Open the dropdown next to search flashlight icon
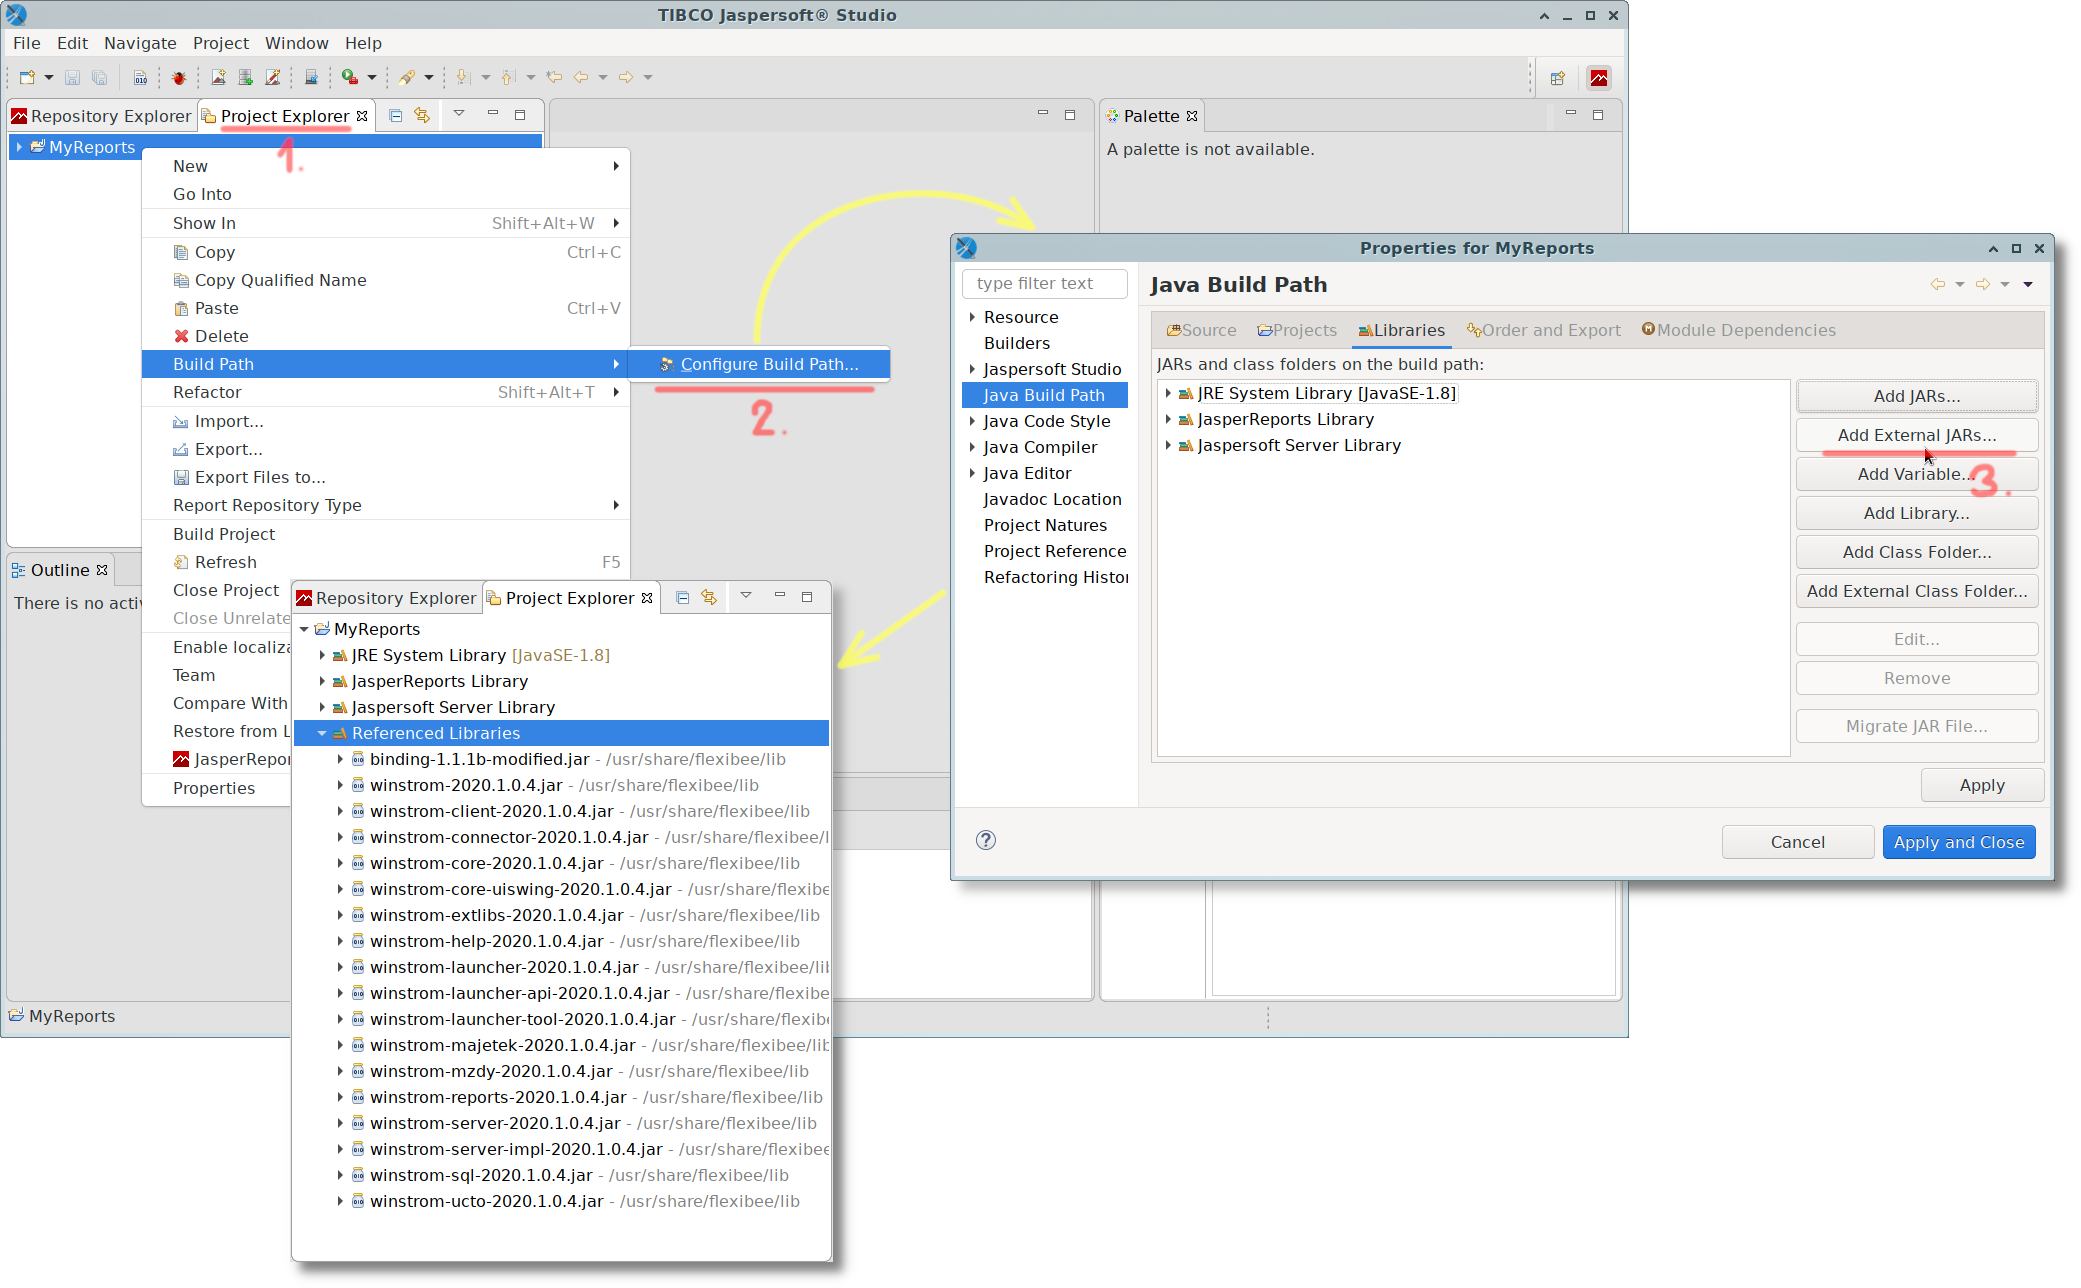Viewport: 2081px width, 1288px height. [429, 77]
